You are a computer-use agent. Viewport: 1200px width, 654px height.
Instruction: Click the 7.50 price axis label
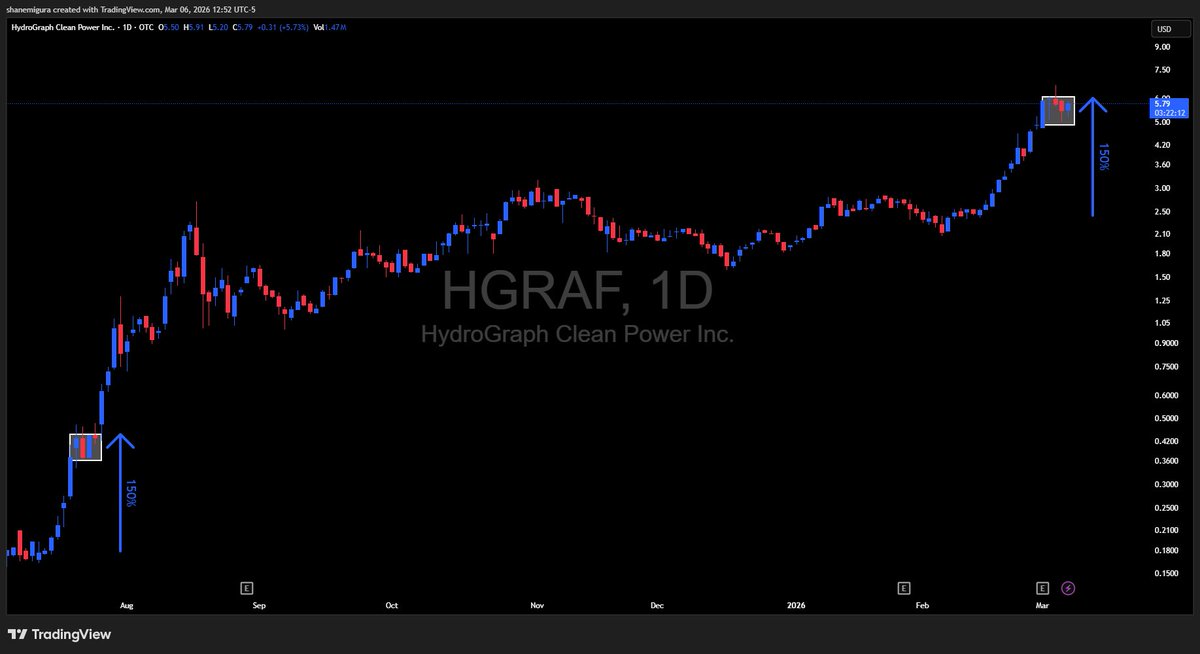(x=1162, y=70)
